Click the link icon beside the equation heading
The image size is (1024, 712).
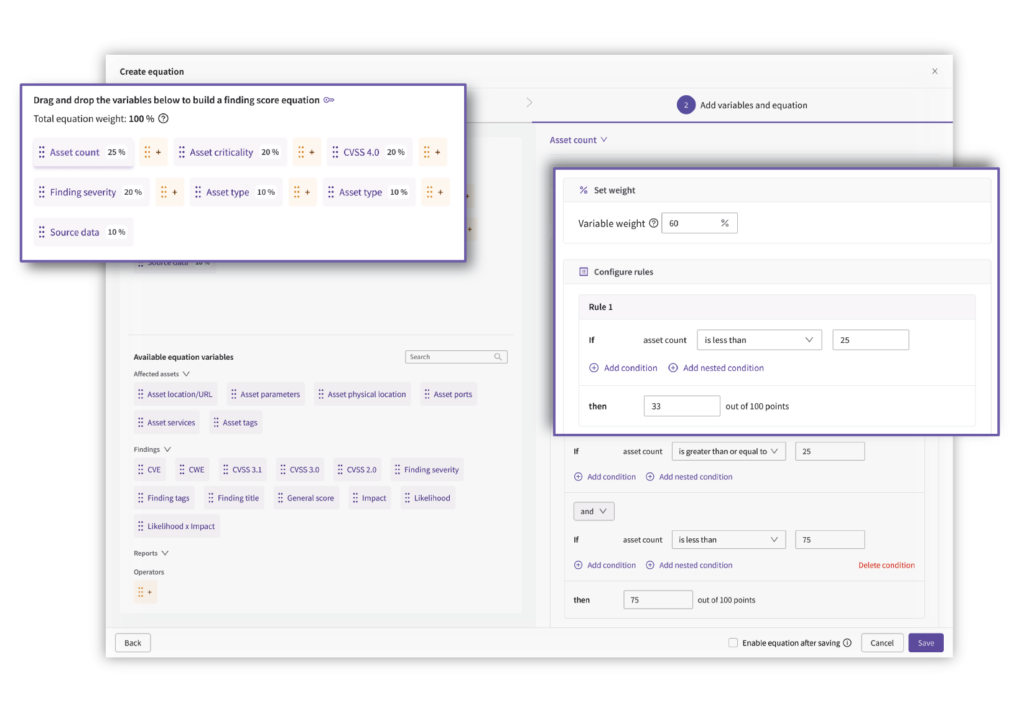(x=329, y=100)
